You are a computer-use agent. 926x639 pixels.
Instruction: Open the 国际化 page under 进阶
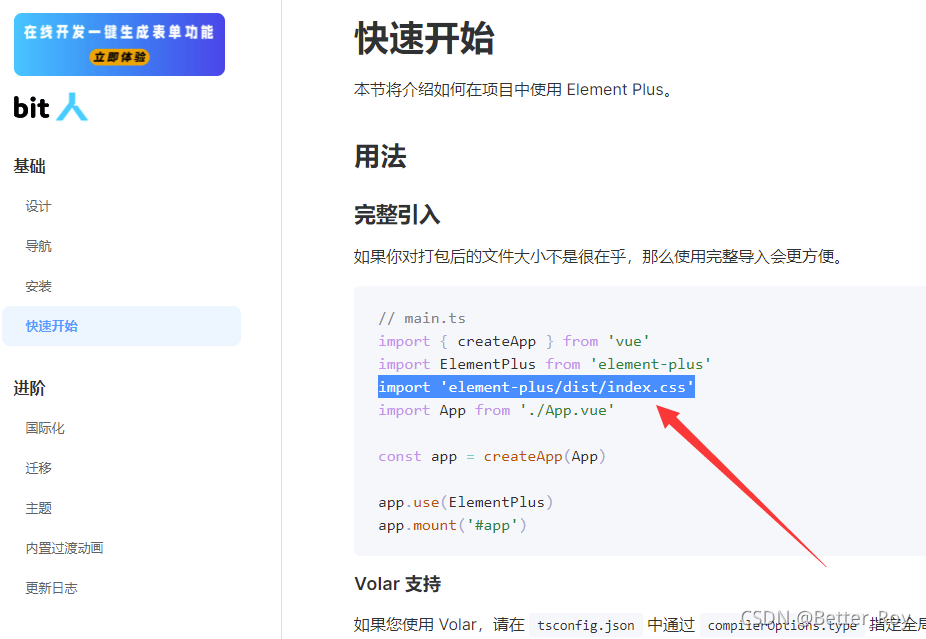46,427
